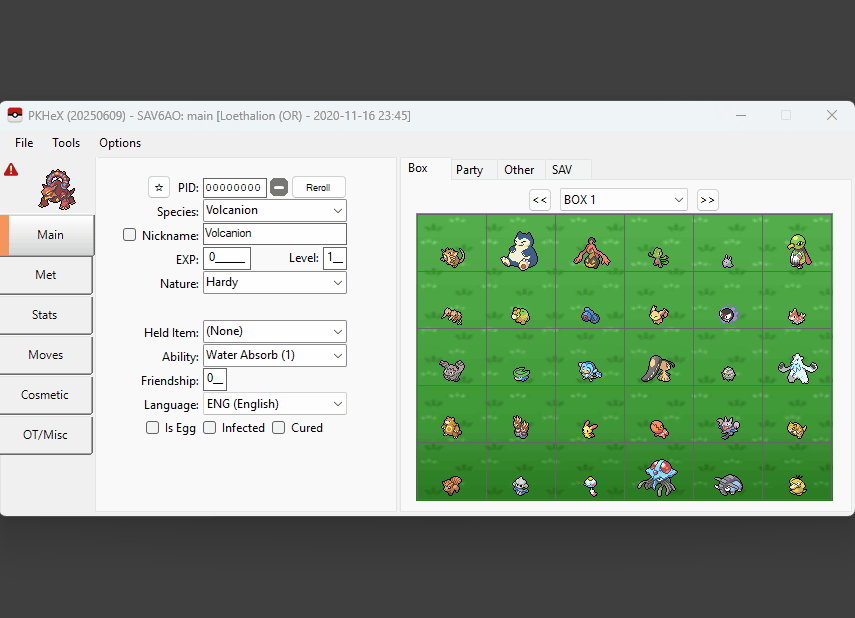Viewport: 855px width, 618px height.
Task: Select Mawile in the box grid
Action: coord(659,357)
